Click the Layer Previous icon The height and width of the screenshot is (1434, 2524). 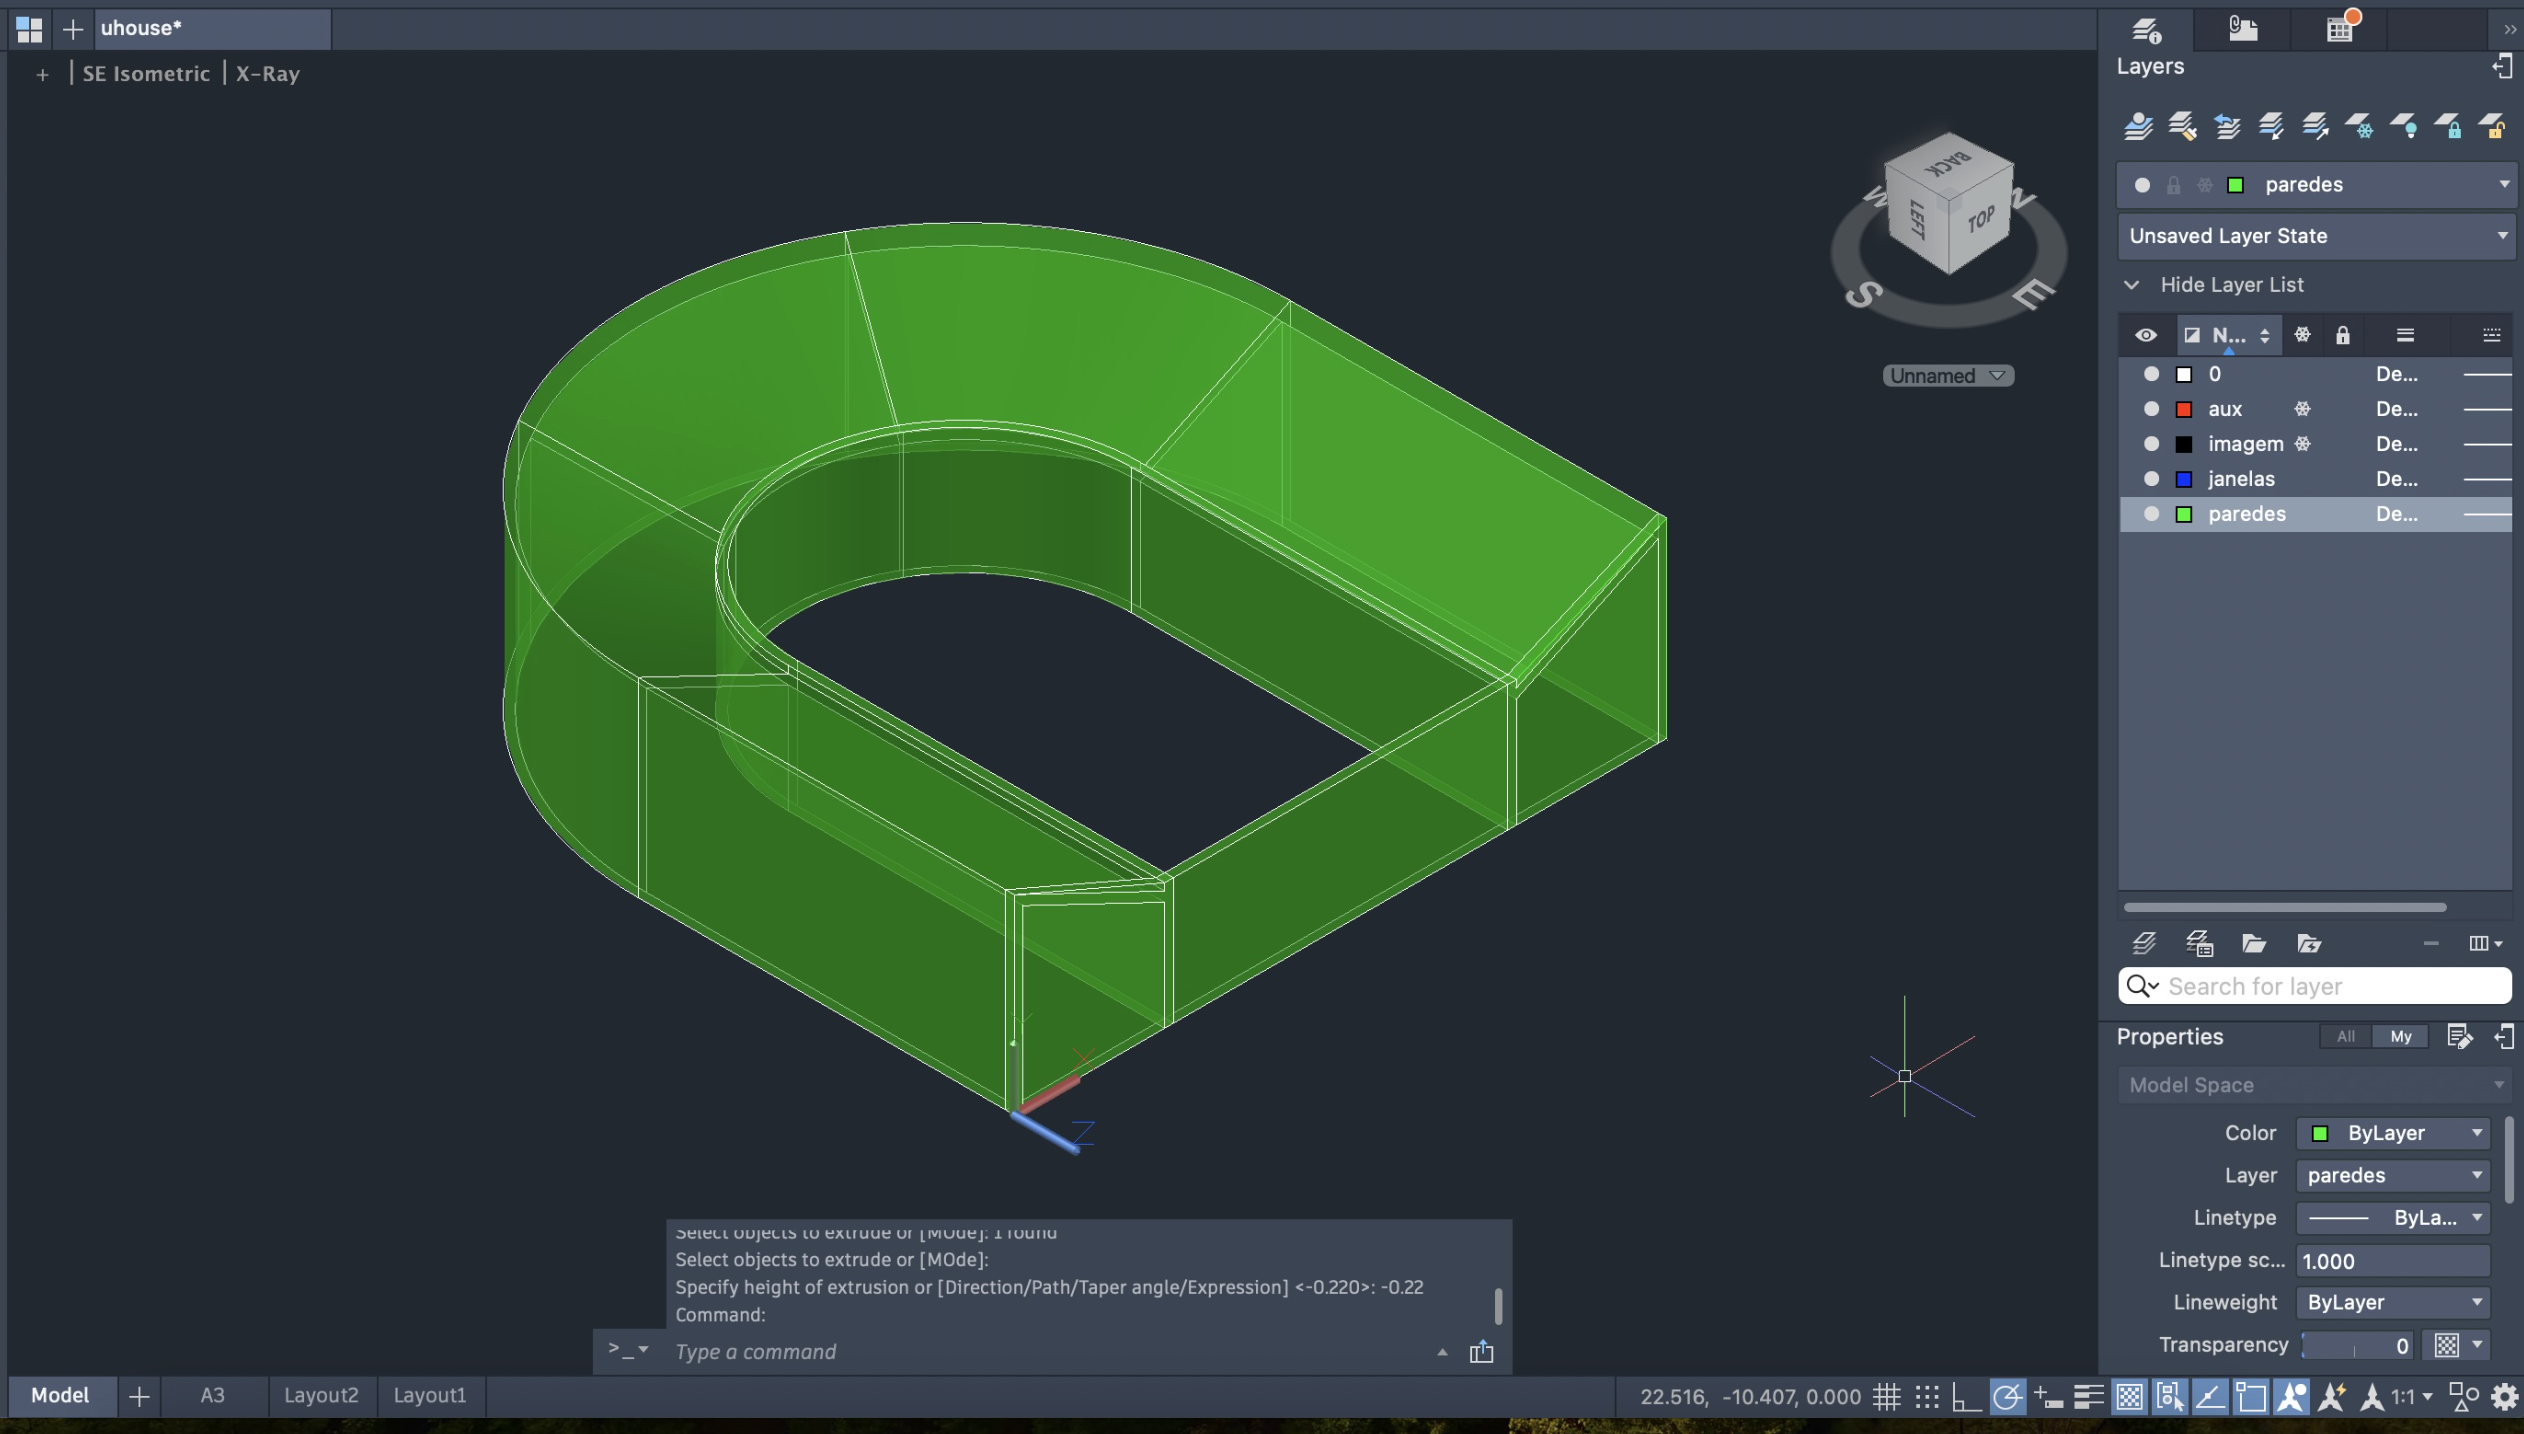pyautogui.click(x=2226, y=126)
